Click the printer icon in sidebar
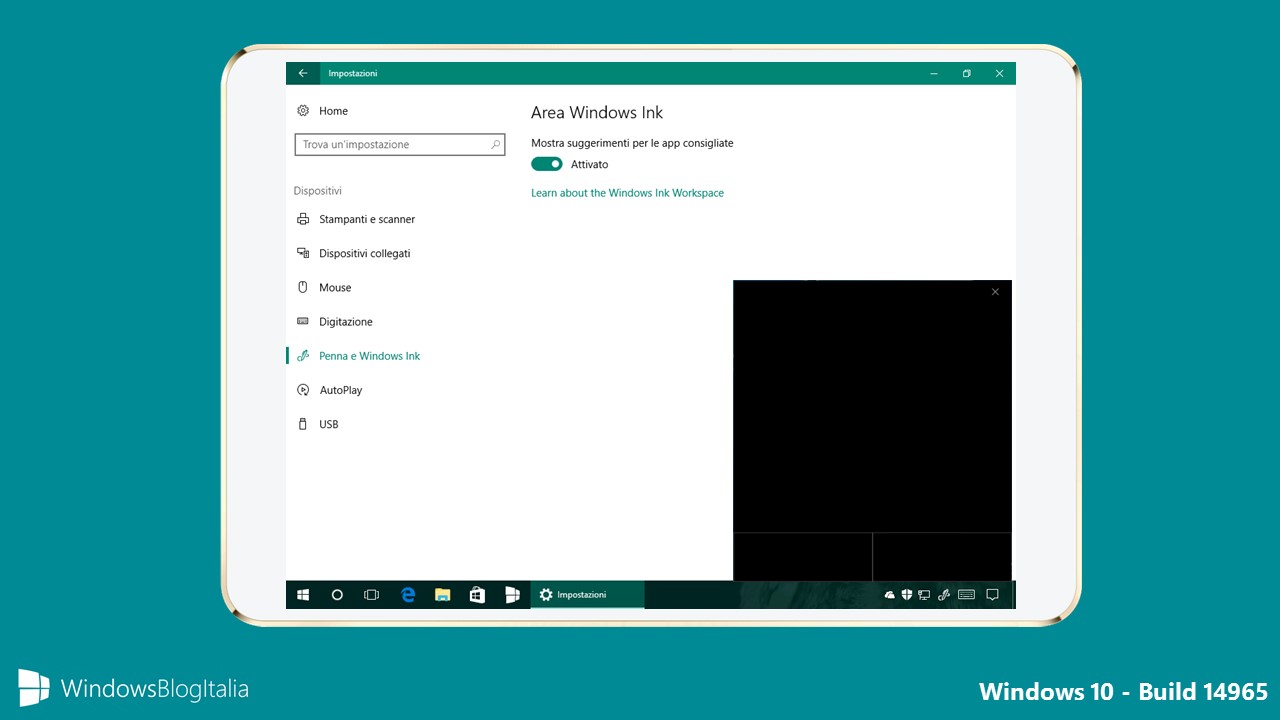Screen dimensions: 1280x720 (x=303, y=219)
